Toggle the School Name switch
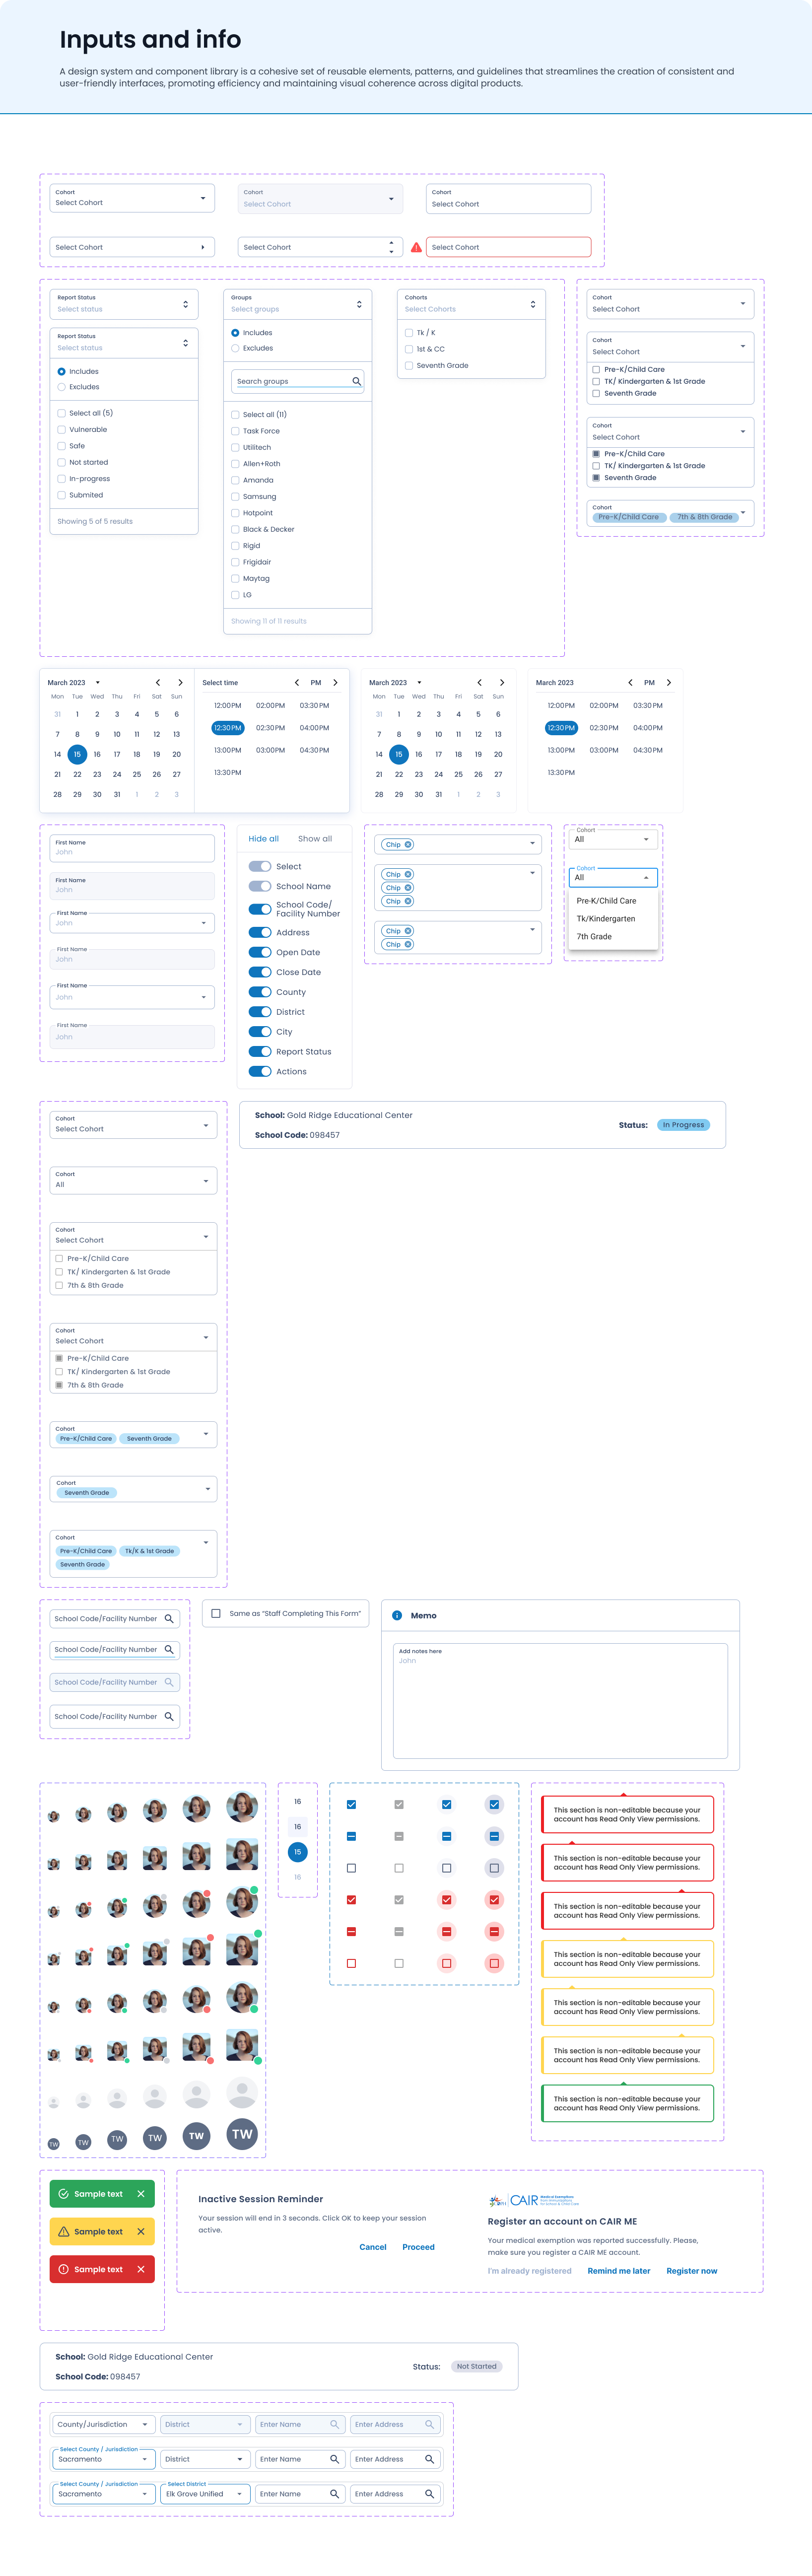This screenshot has height=2576, width=812. tap(260, 886)
